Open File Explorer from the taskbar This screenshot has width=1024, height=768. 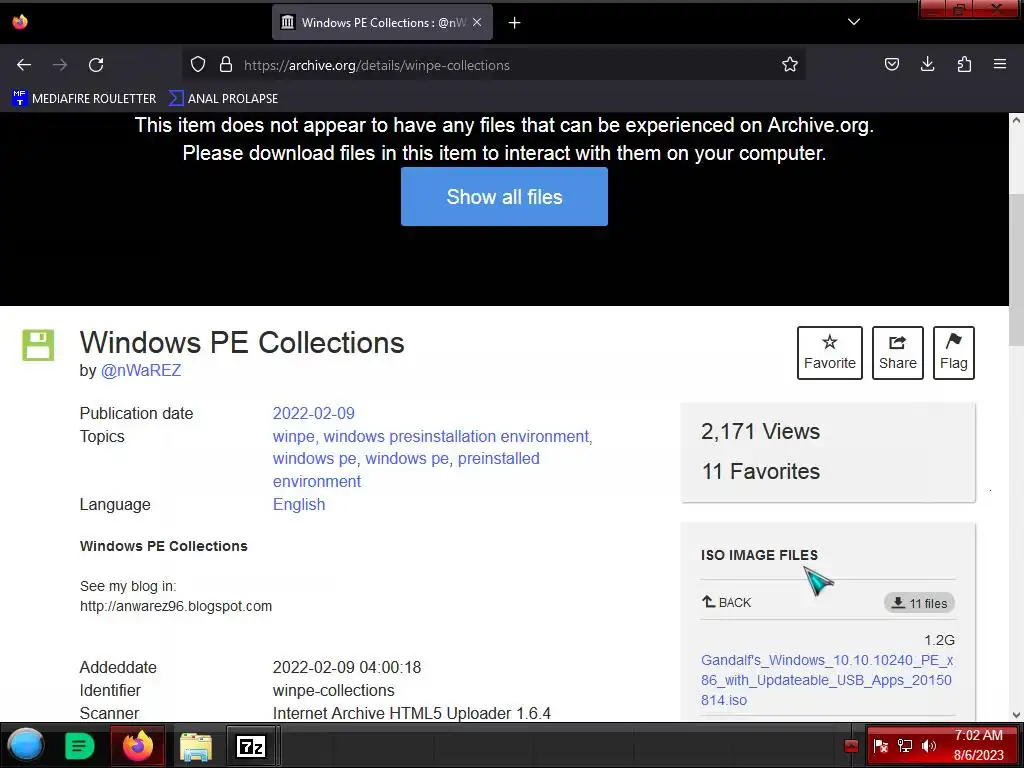pos(195,746)
